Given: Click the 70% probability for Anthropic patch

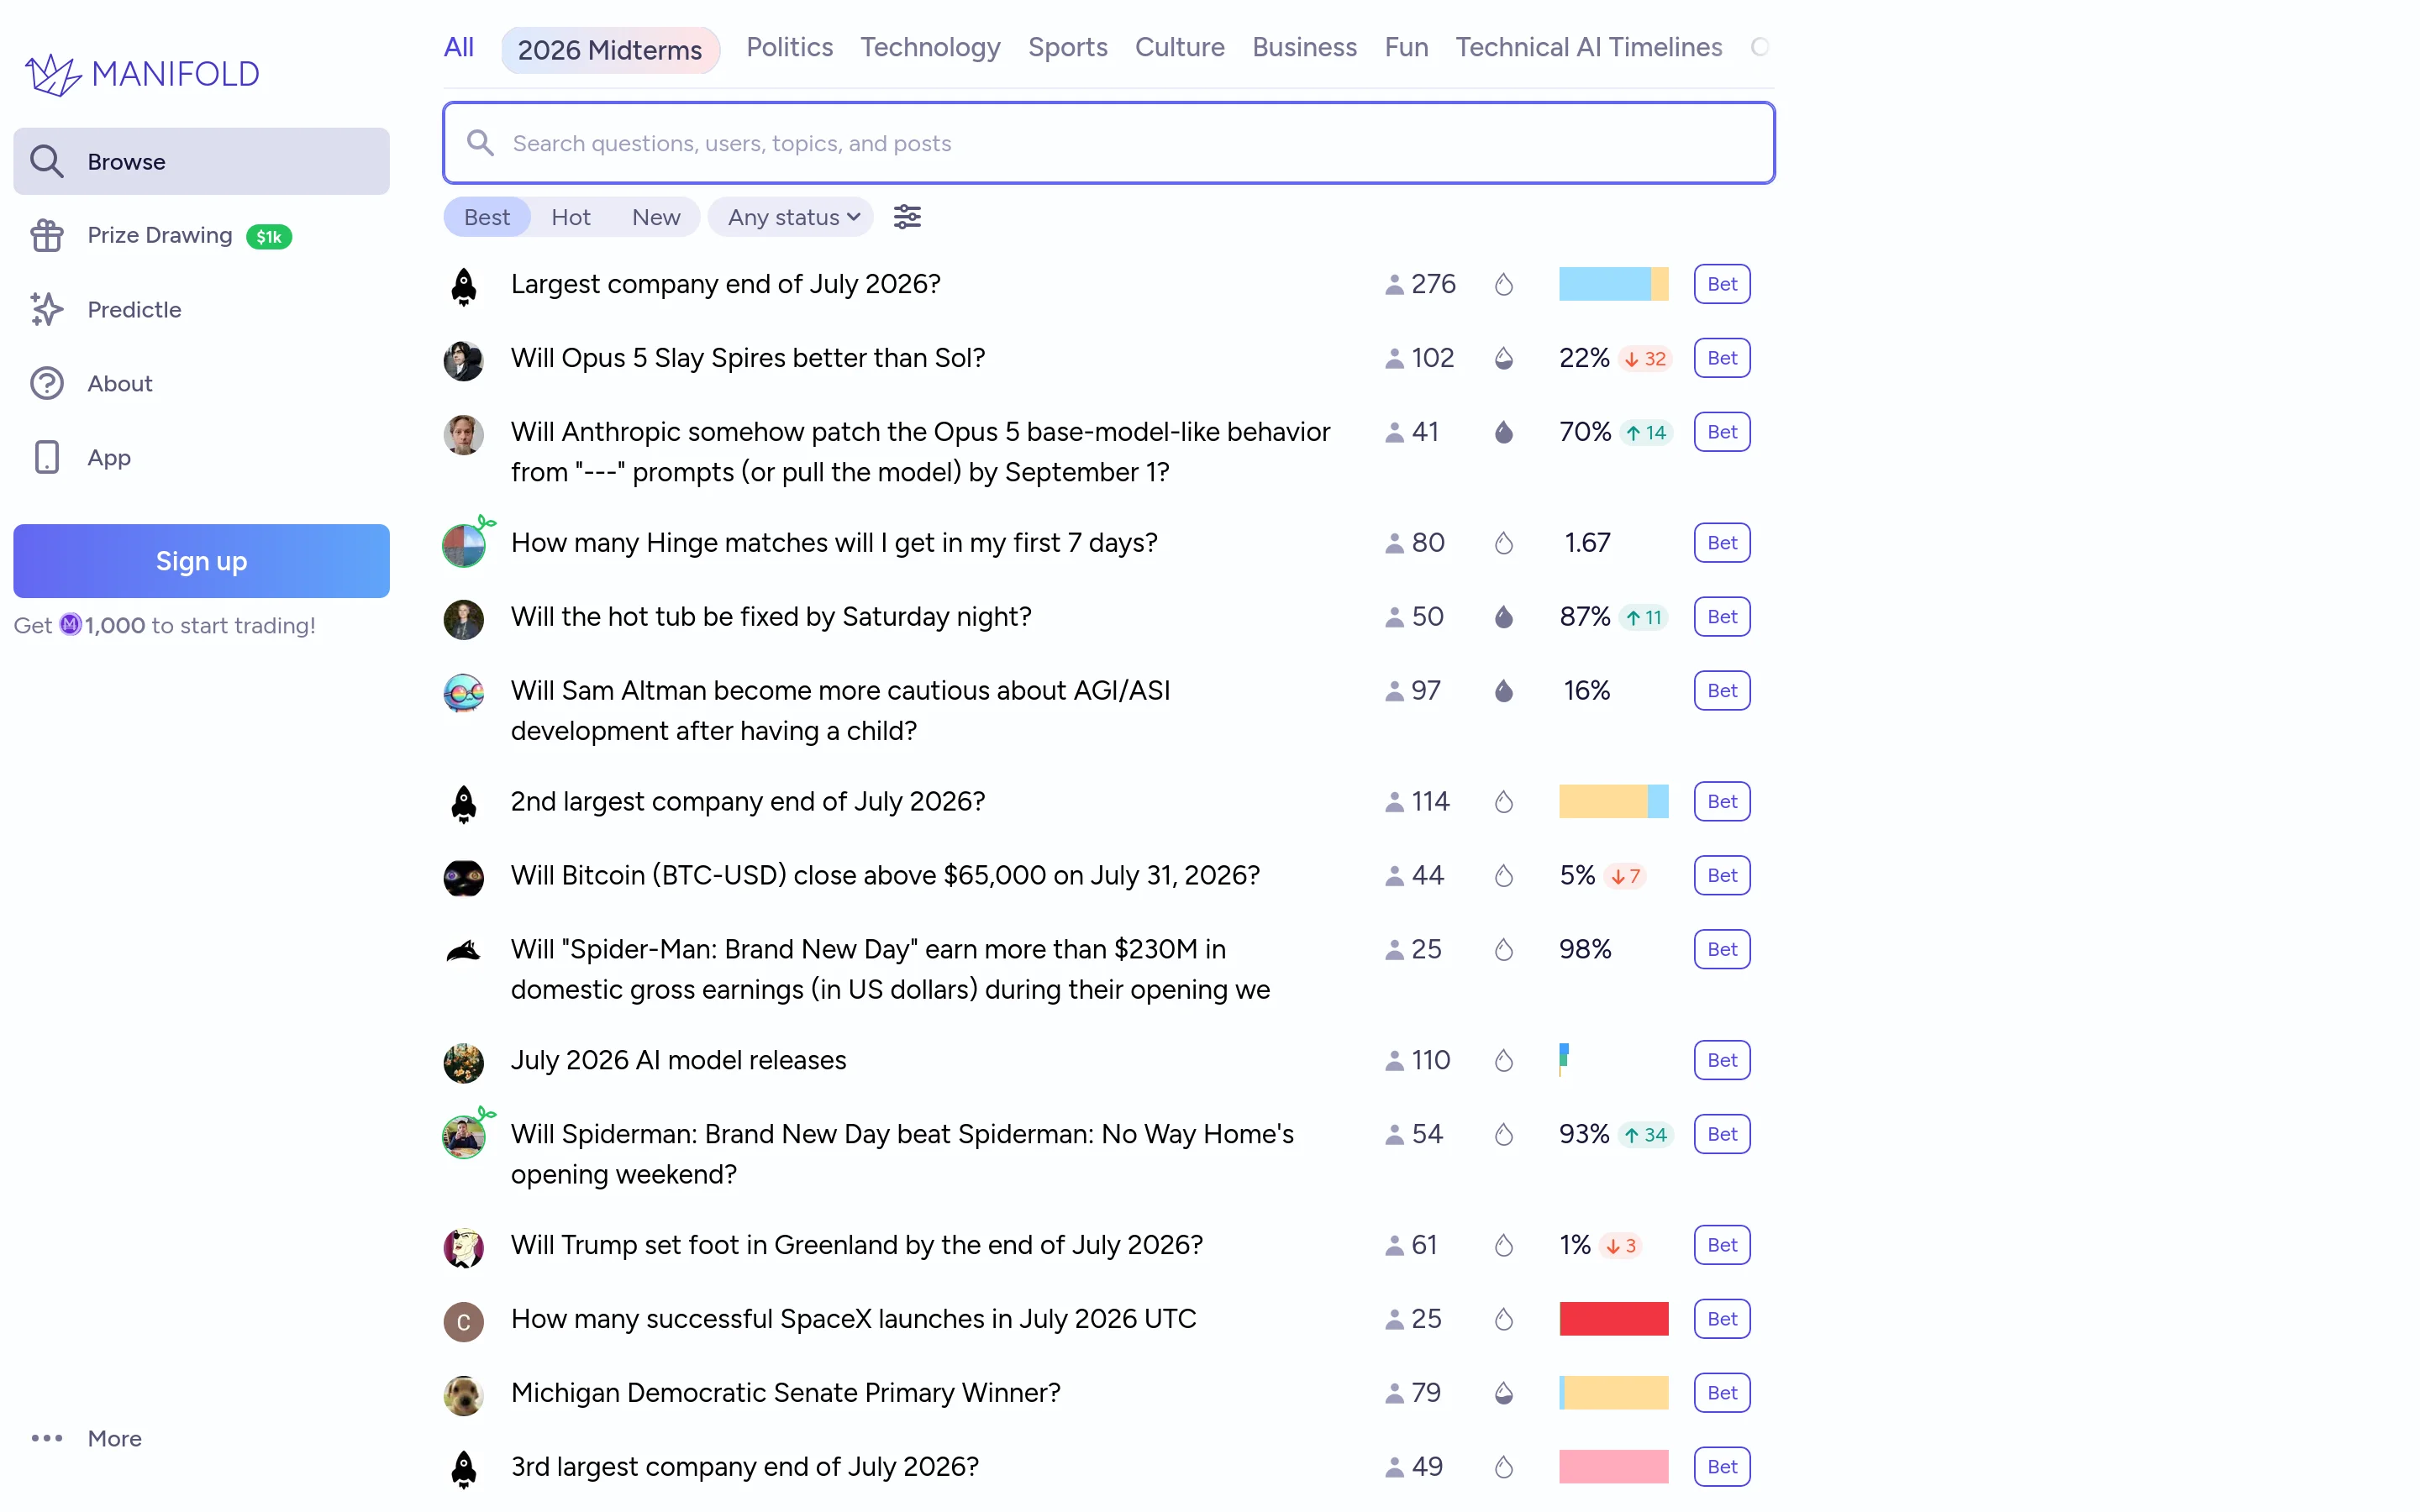Looking at the screenshot, I should [x=1585, y=432].
